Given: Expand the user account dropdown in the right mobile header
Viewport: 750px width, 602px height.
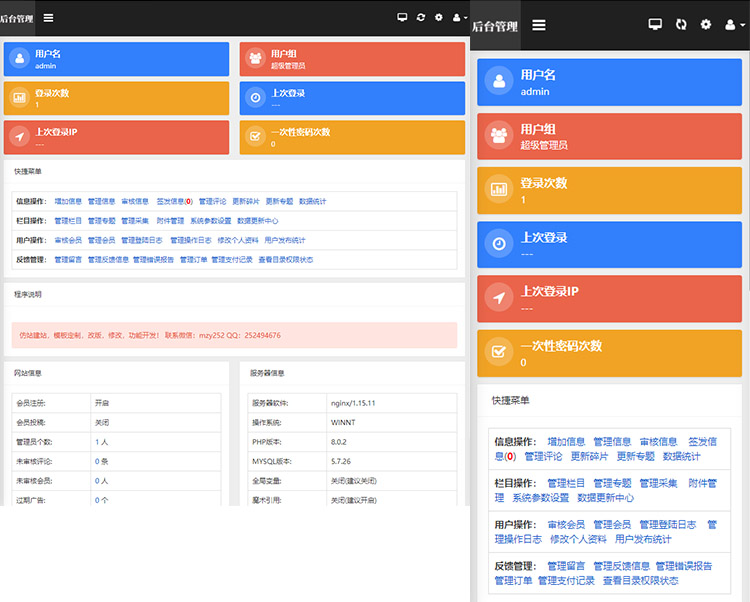Looking at the screenshot, I should pos(735,25).
